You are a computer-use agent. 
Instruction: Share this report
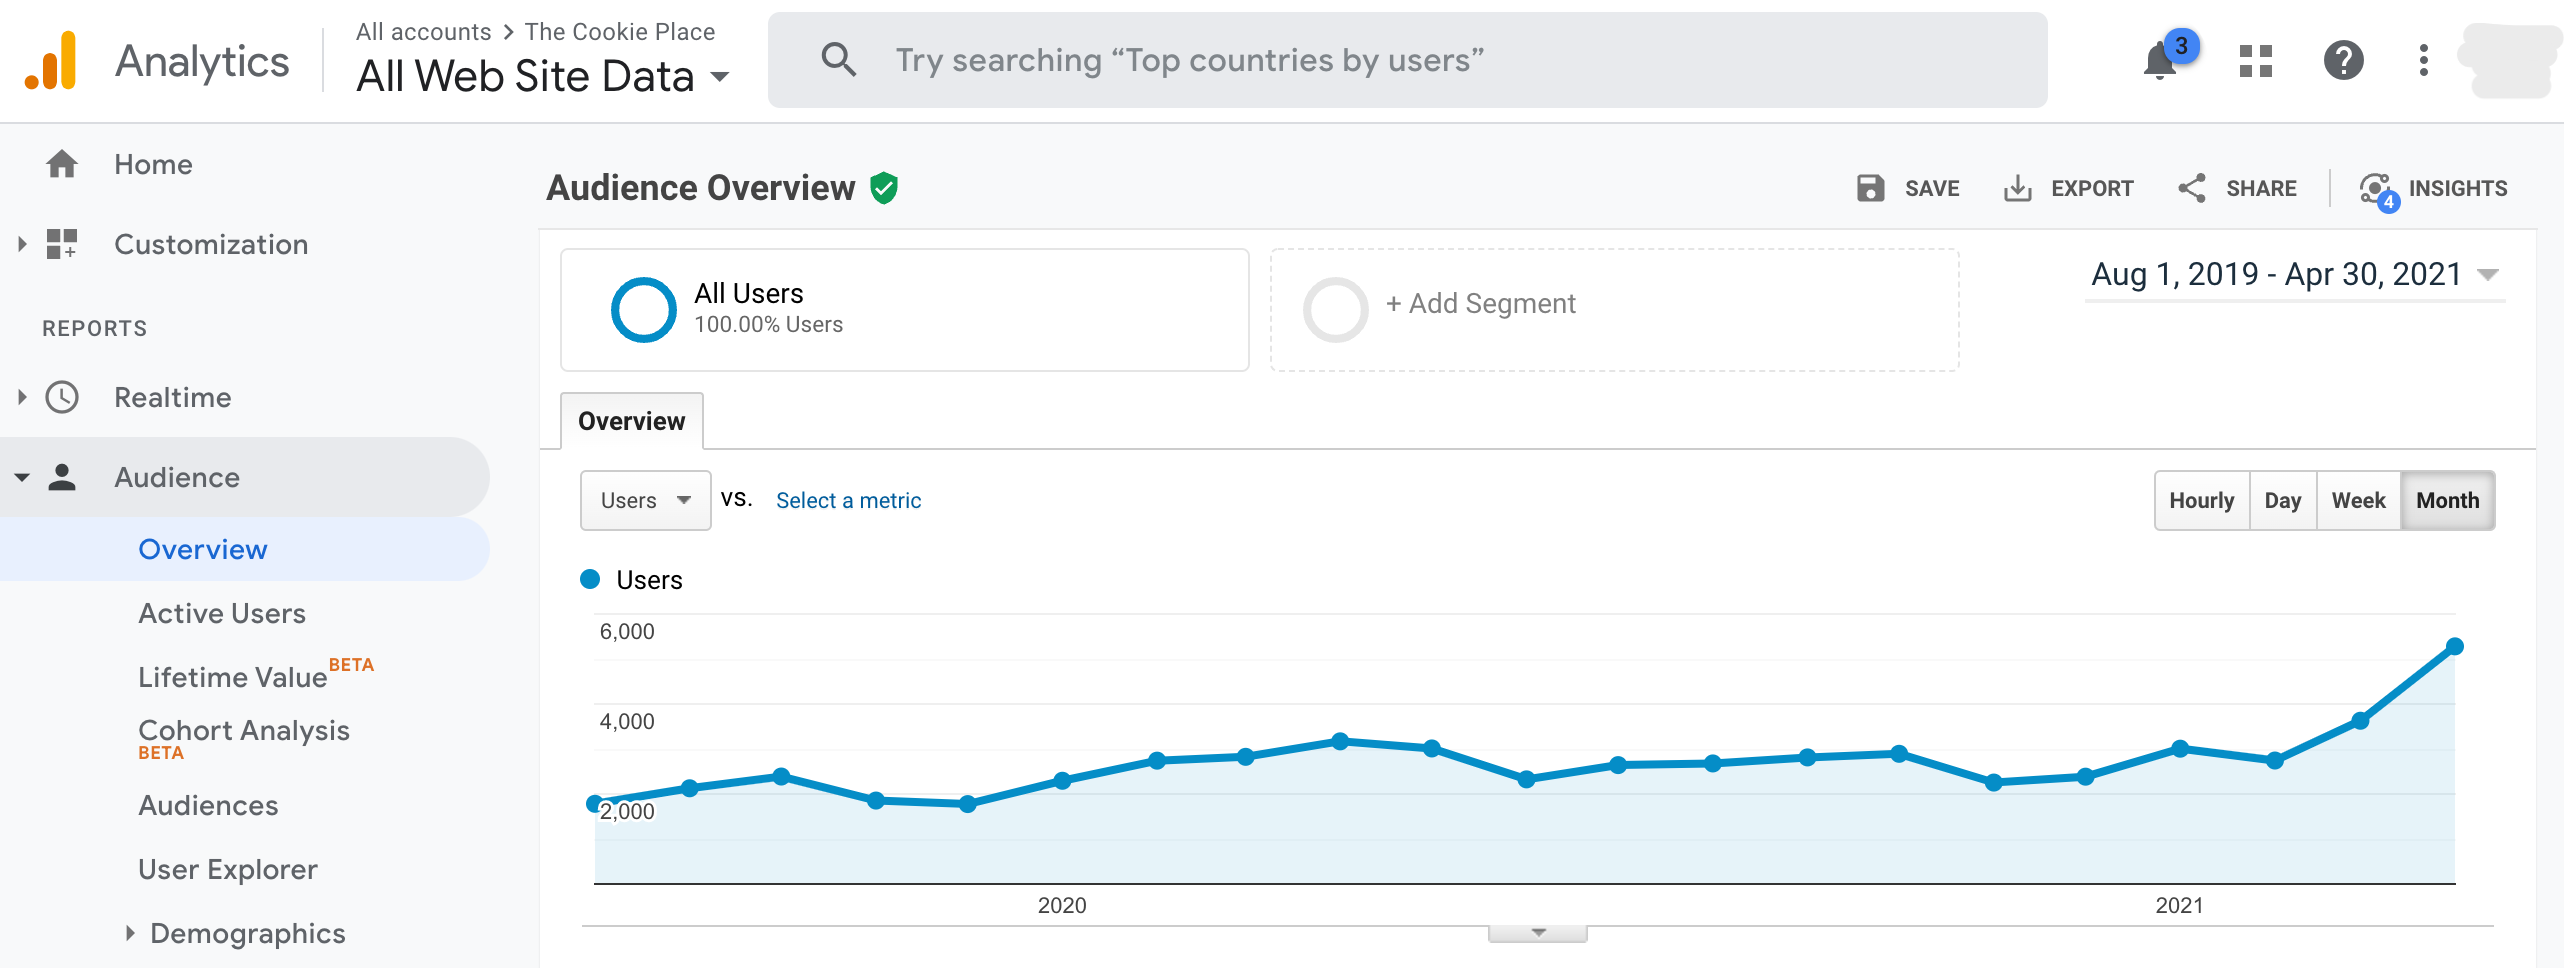2237,188
